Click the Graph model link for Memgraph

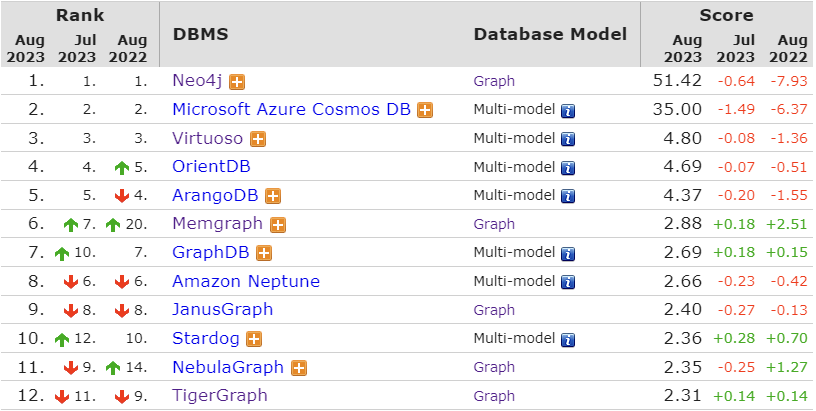(494, 224)
